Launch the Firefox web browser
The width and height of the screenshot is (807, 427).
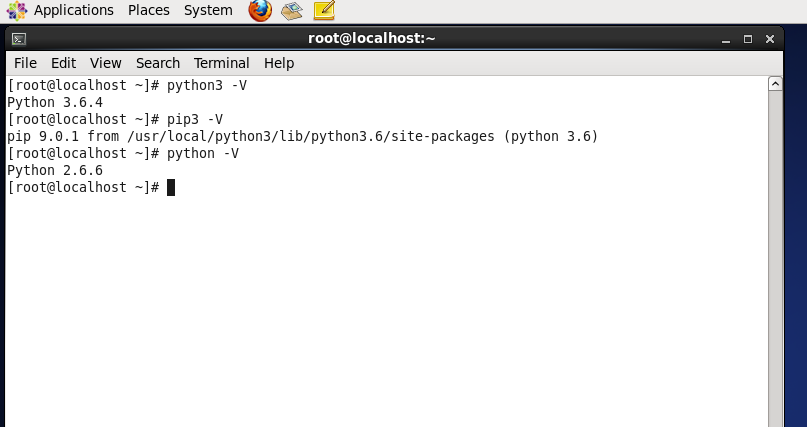260,11
